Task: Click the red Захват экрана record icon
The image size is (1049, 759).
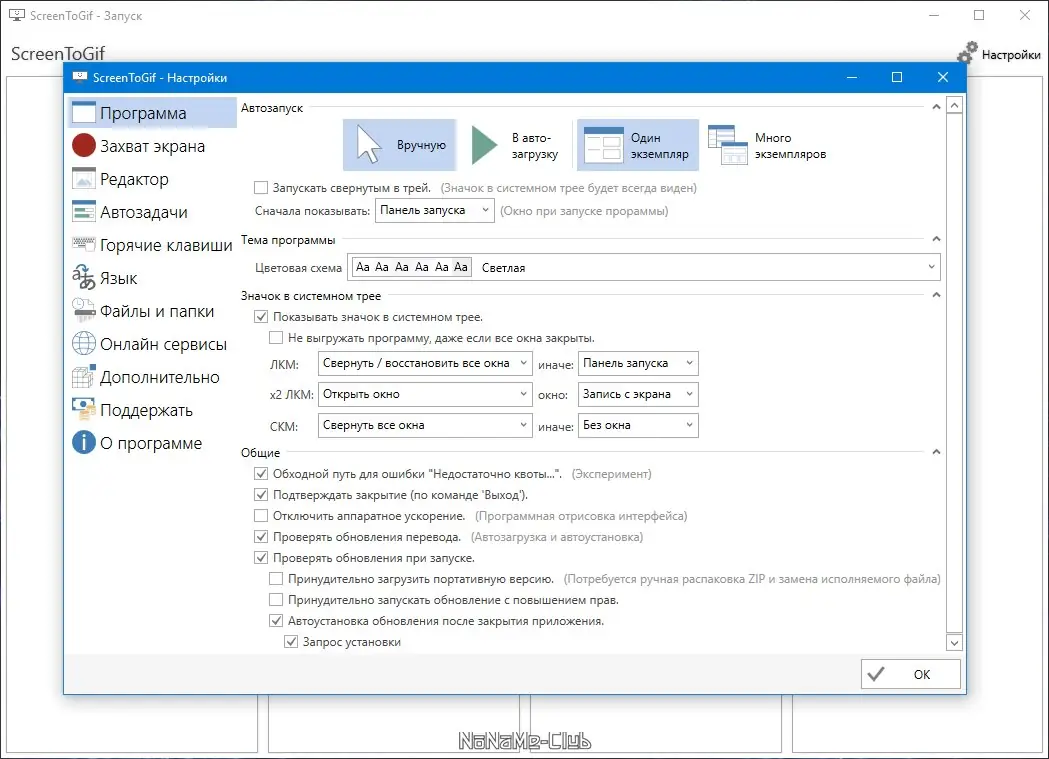Action: (x=84, y=145)
